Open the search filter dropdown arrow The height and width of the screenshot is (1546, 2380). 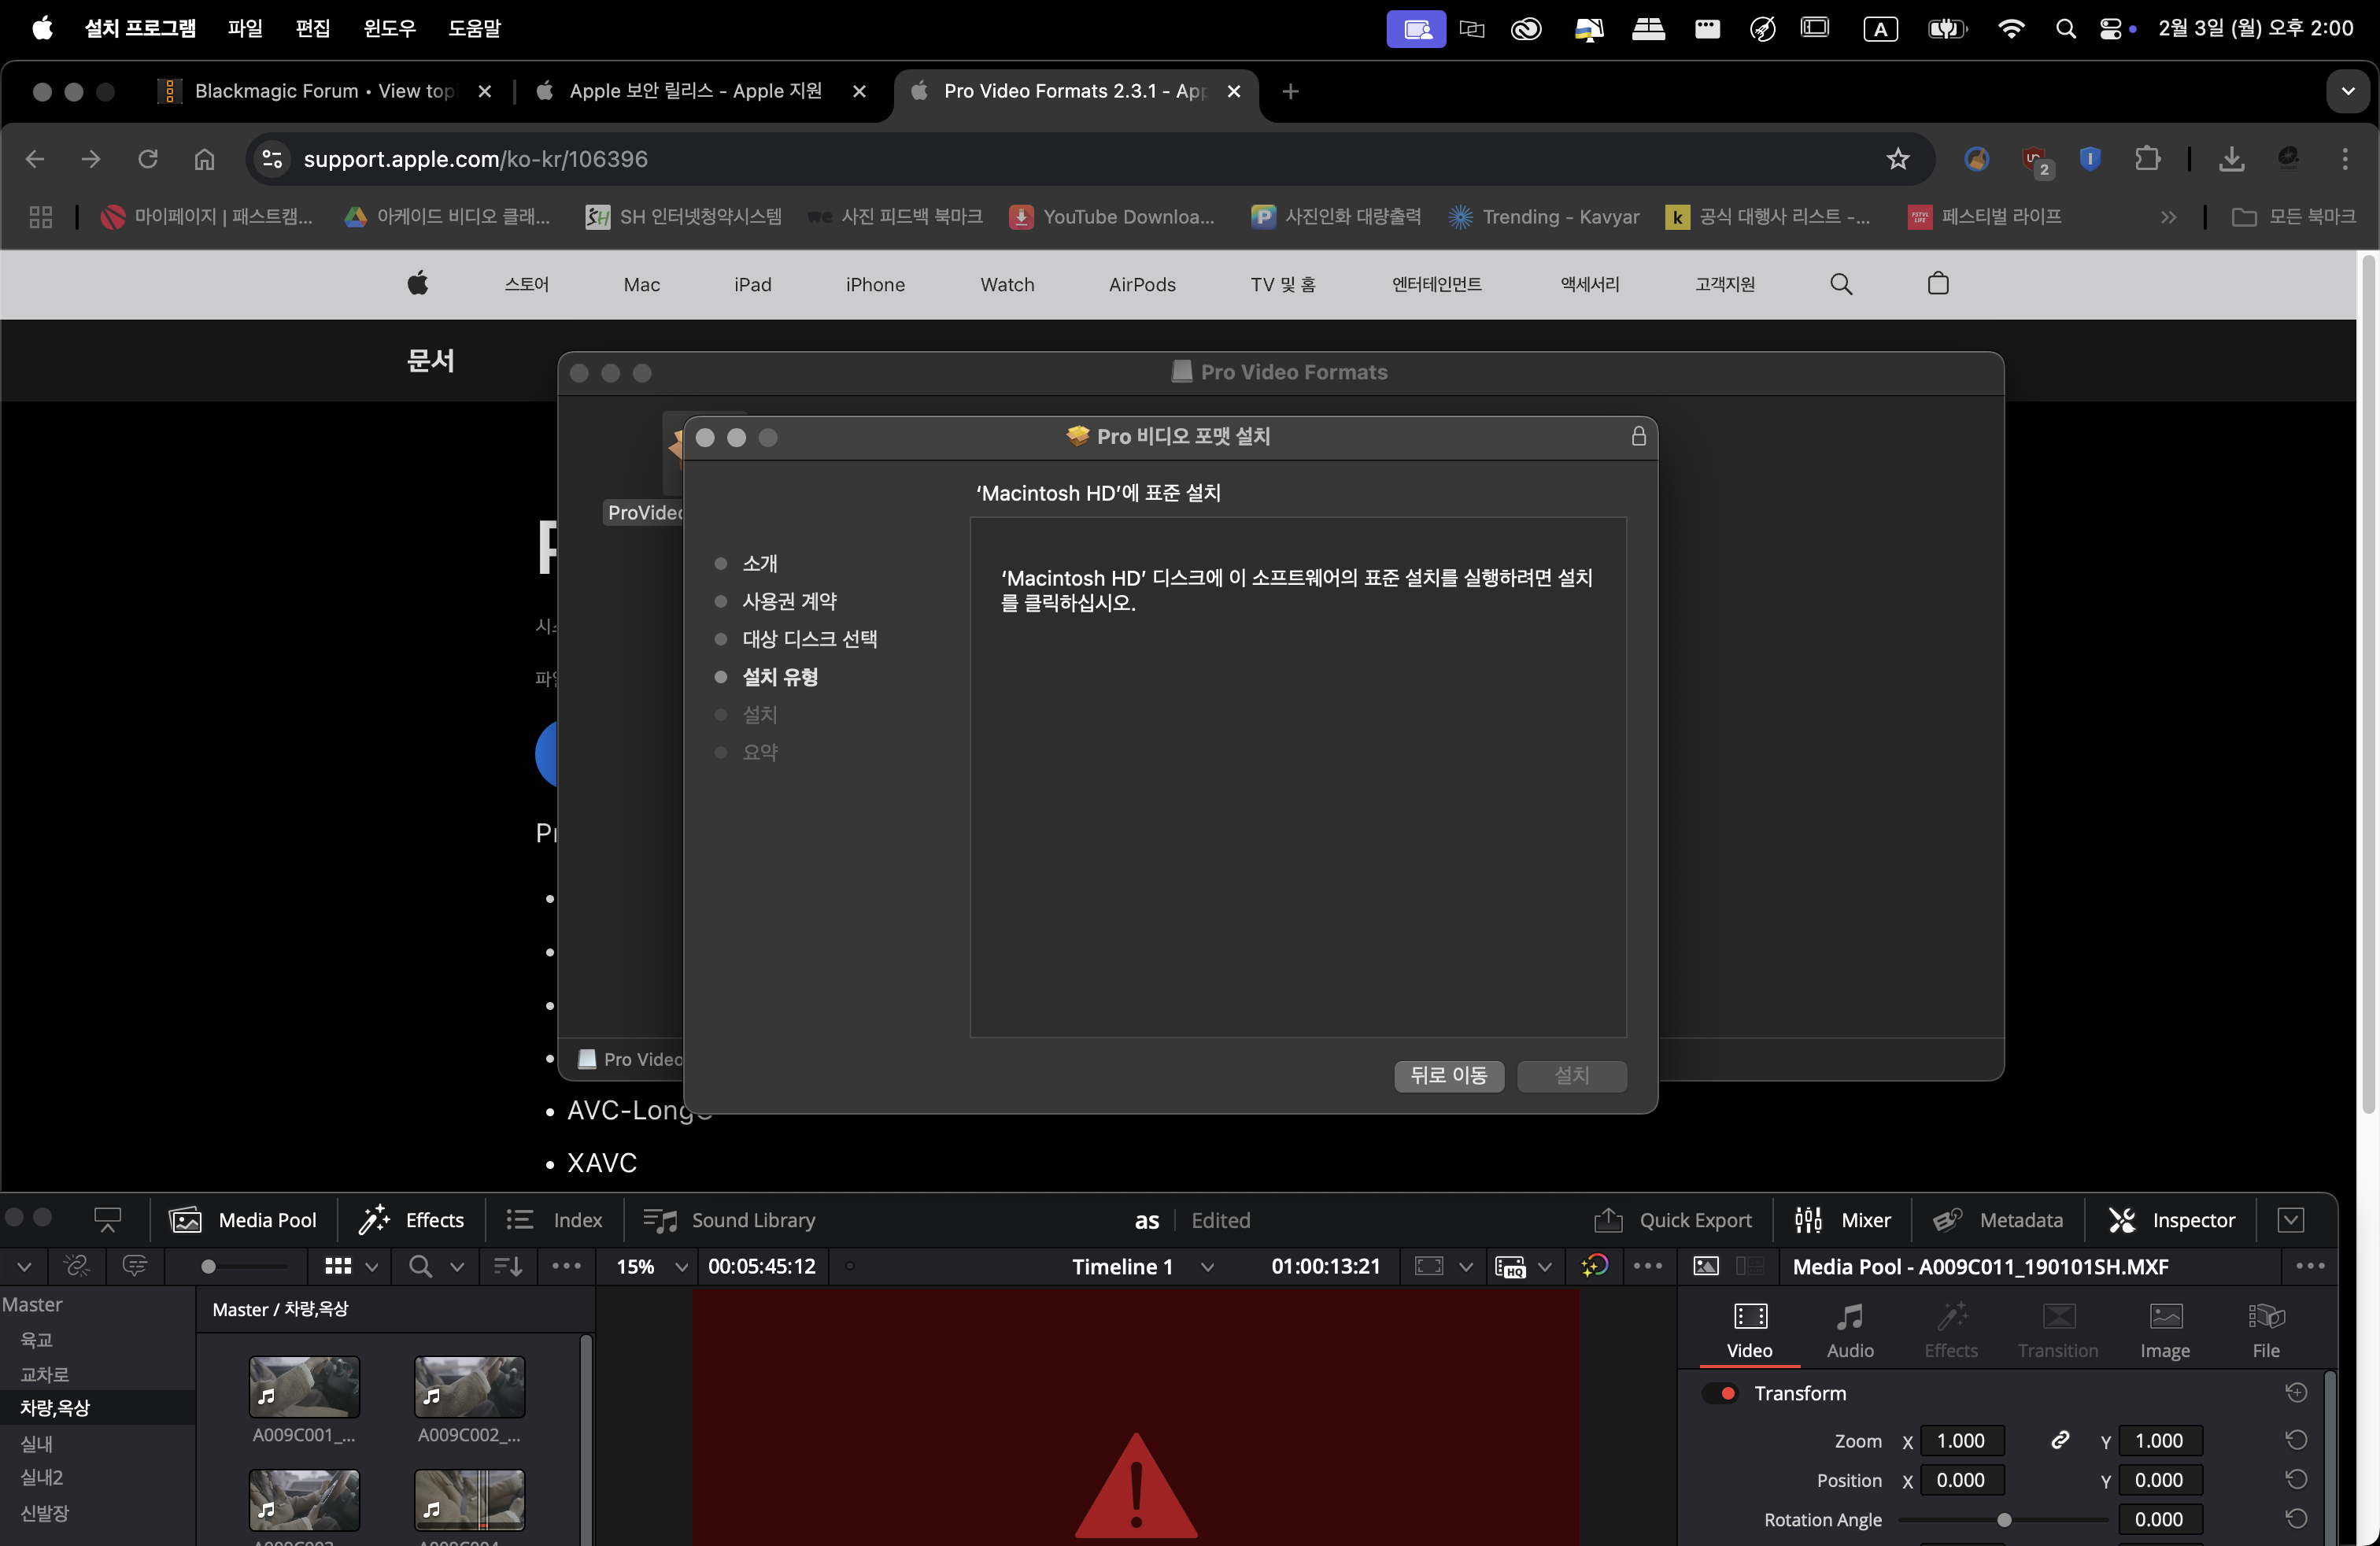(456, 1267)
